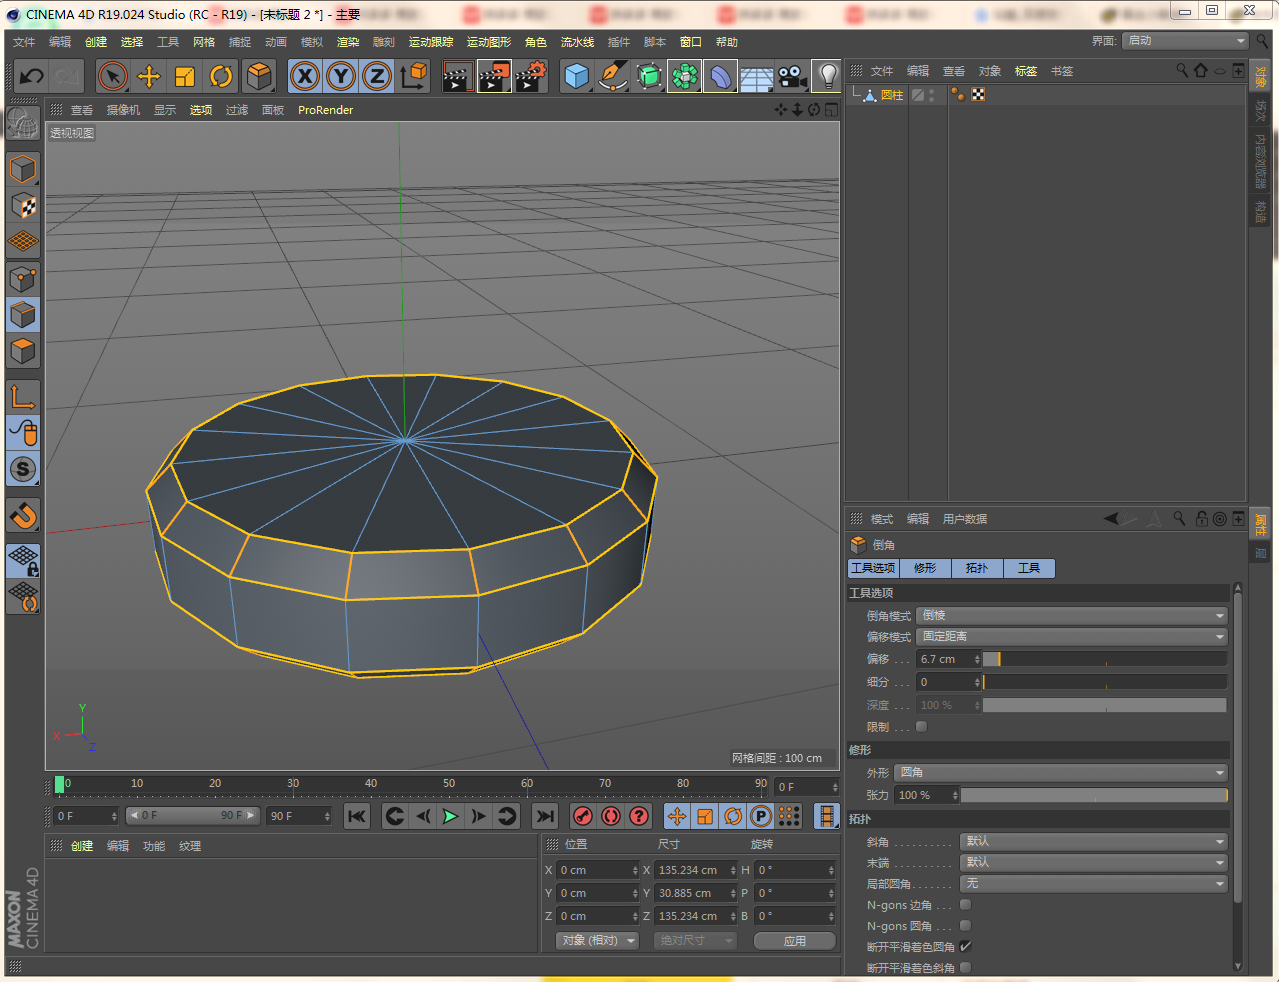Select edges mode in left sidebar
Screen dimensions: 1279x982
click(x=23, y=314)
